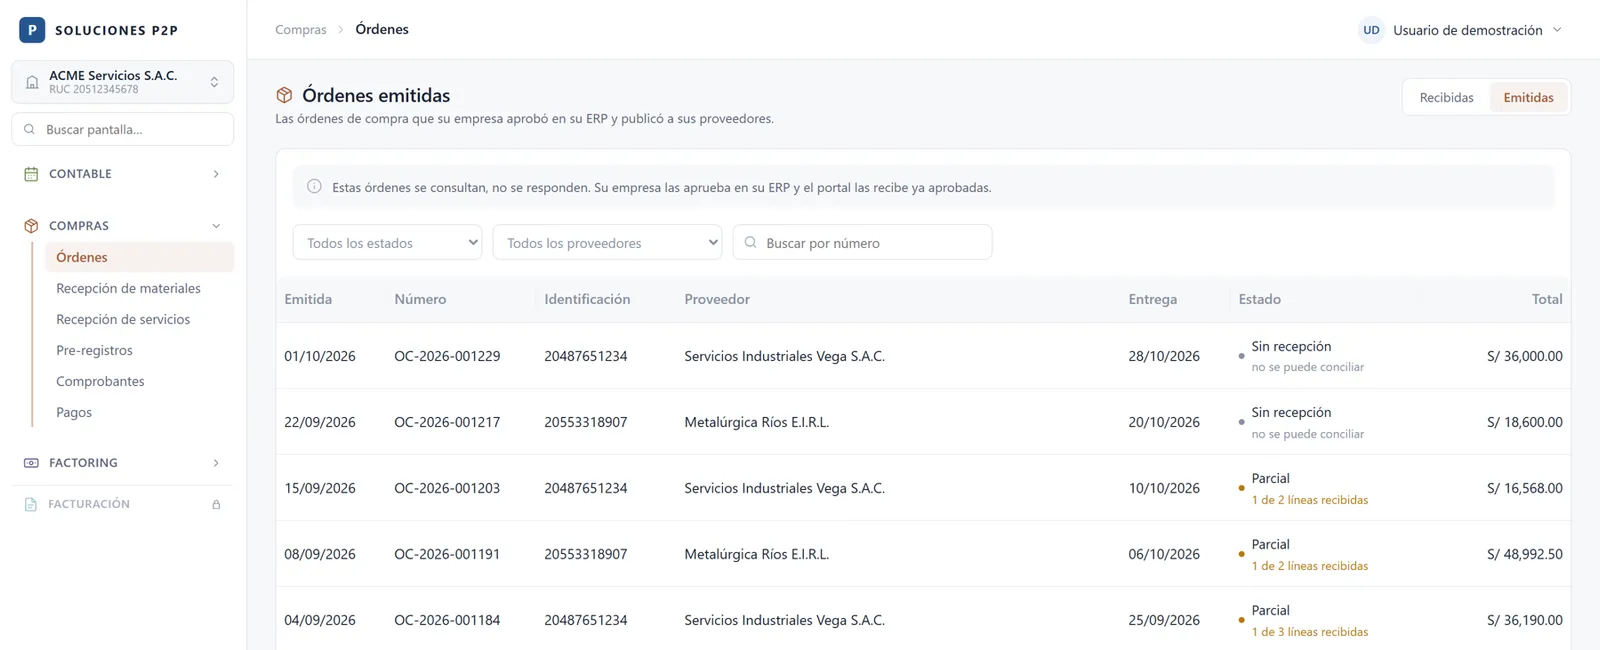The height and width of the screenshot is (650, 1600).
Task: Click the Compras breadcrumb link
Action: (301, 30)
